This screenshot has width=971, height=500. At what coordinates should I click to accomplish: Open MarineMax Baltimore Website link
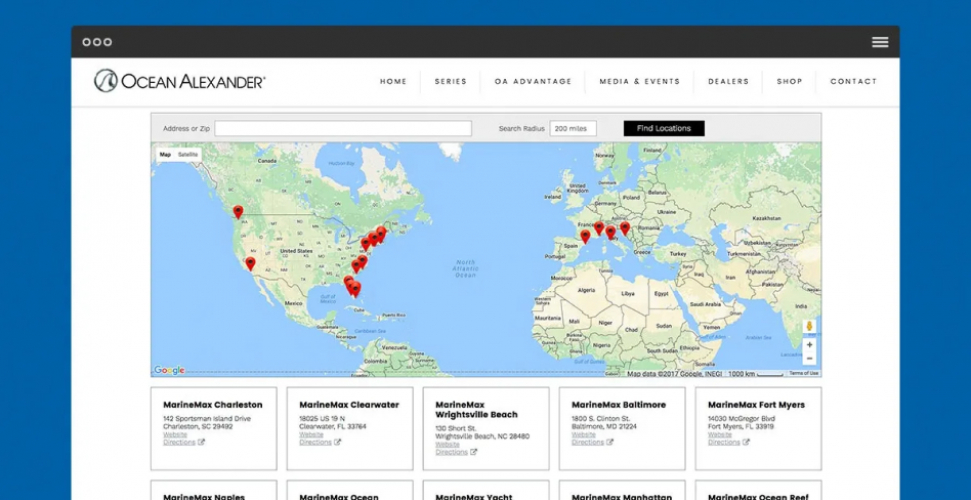coord(583,435)
